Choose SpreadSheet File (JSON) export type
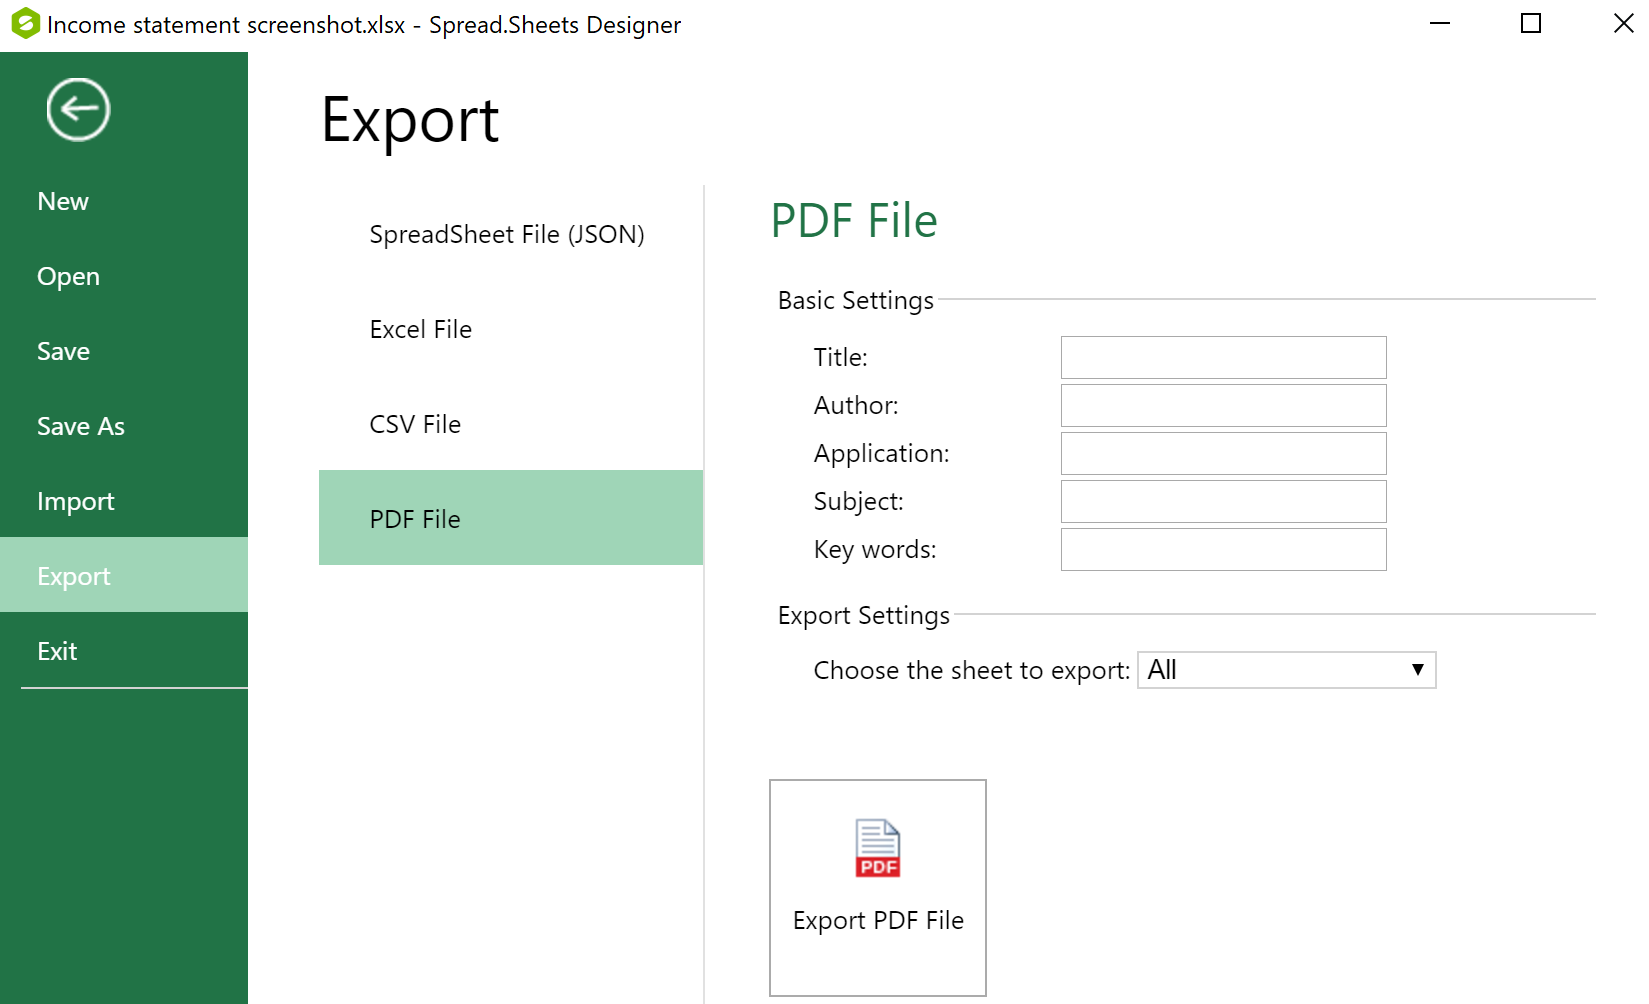 pyautogui.click(x=506, y=234)
